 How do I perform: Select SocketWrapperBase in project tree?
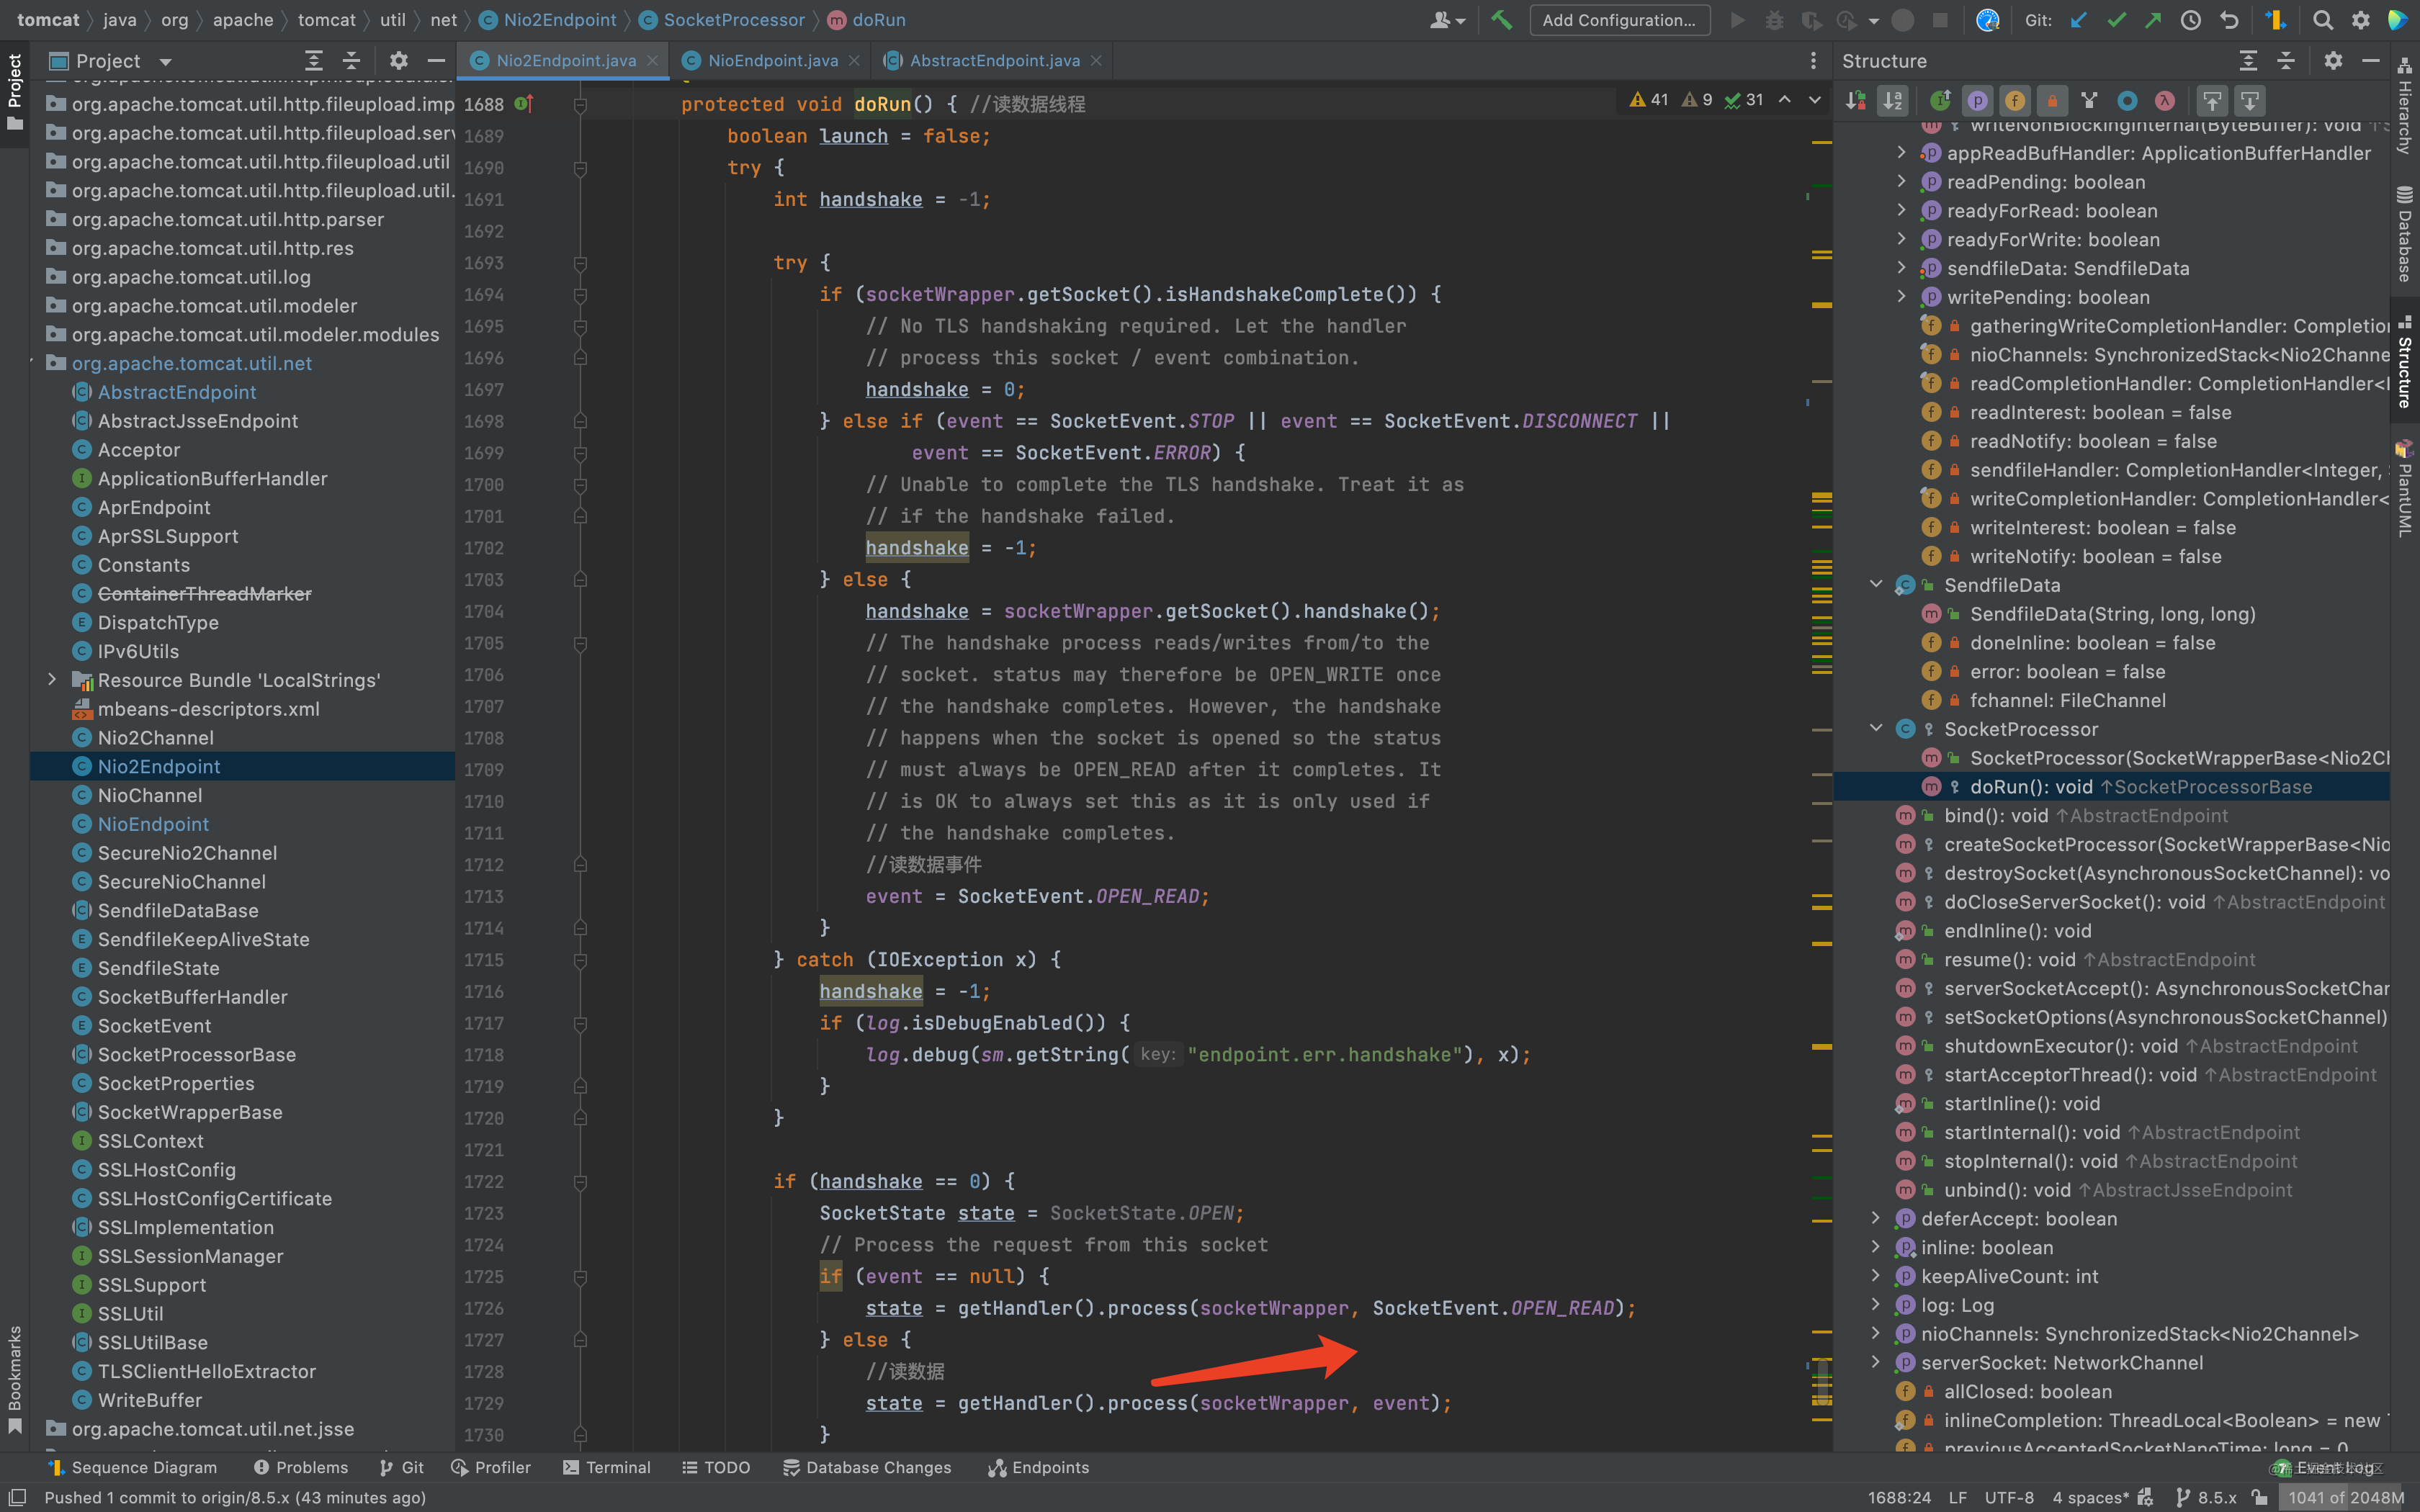(x=190, y=1112)
